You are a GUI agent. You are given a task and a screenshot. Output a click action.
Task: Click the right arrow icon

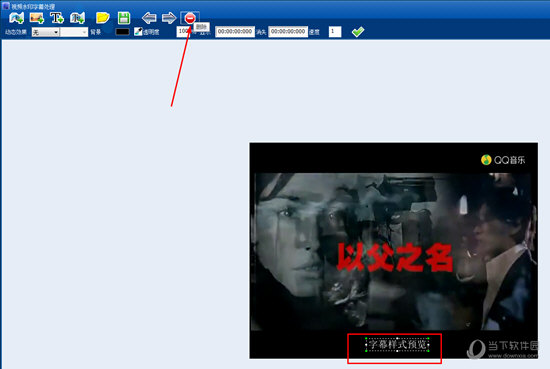169,18
